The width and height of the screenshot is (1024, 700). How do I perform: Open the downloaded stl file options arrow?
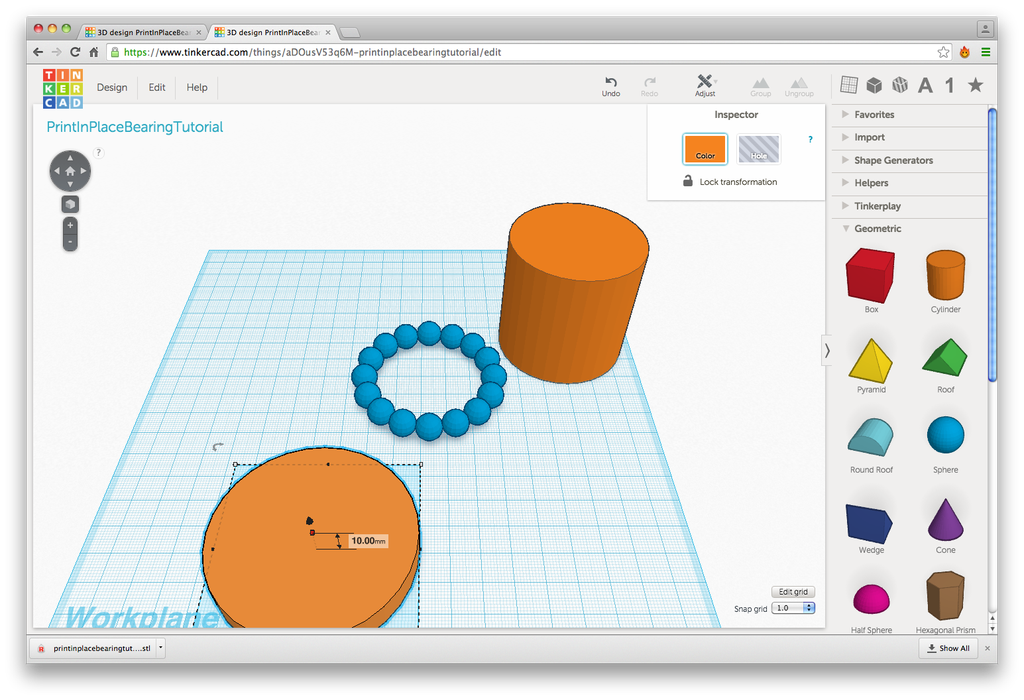160,648
